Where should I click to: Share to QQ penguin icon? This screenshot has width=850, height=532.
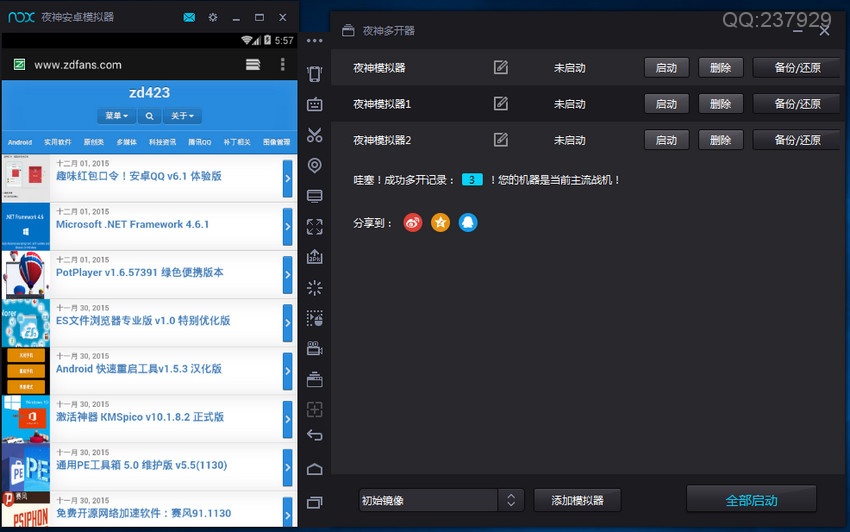click(468, 222)
